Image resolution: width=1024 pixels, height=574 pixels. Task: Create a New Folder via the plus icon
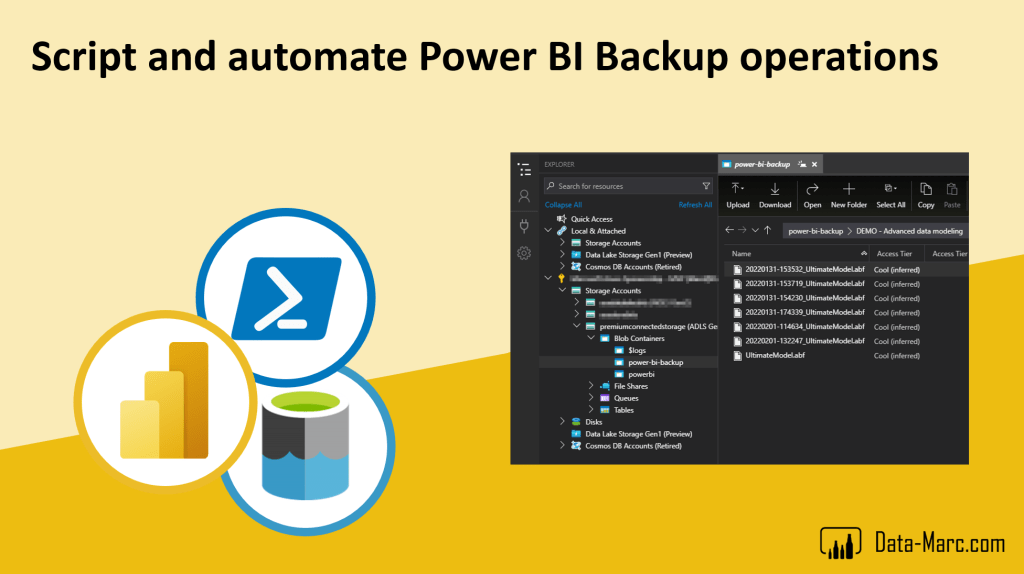tap(848, 189)
